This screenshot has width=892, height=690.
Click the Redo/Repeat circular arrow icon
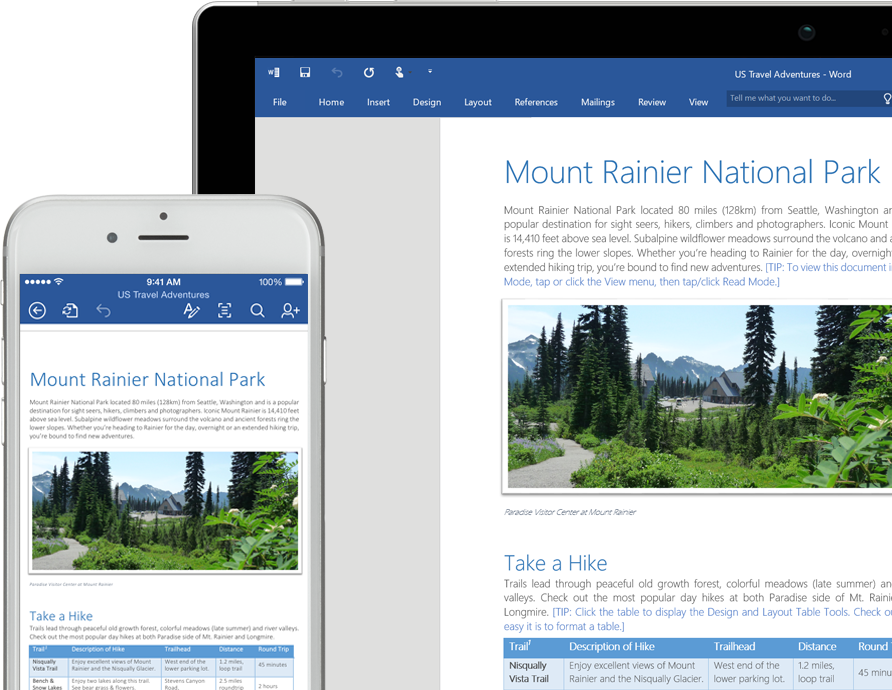pos(369,73)
